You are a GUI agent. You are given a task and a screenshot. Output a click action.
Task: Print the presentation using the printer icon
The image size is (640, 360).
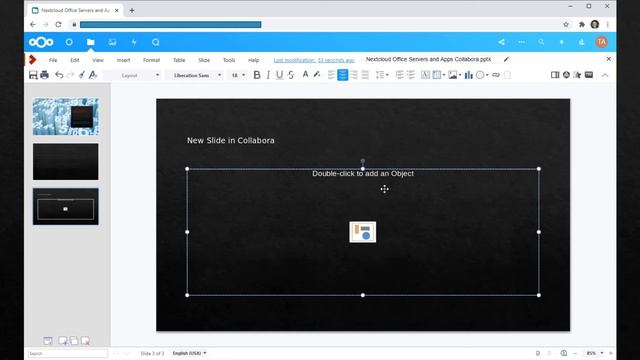point(44,75)
